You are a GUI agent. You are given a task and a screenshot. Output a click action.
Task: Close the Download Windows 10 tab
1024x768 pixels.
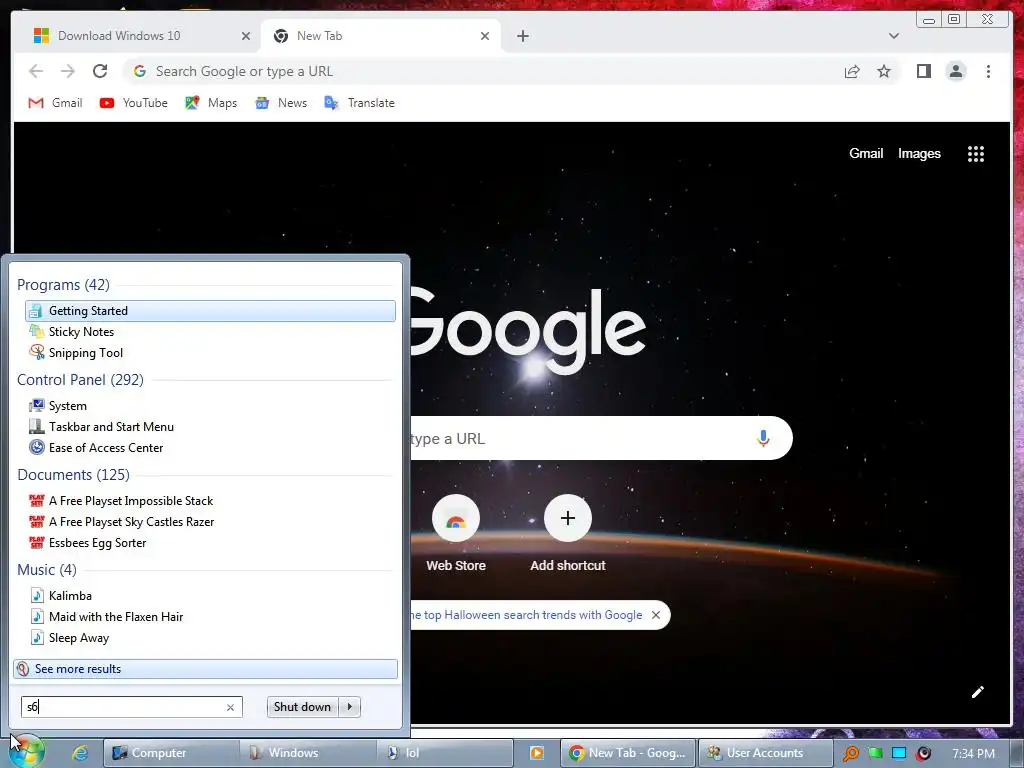[x=246, y=36]
